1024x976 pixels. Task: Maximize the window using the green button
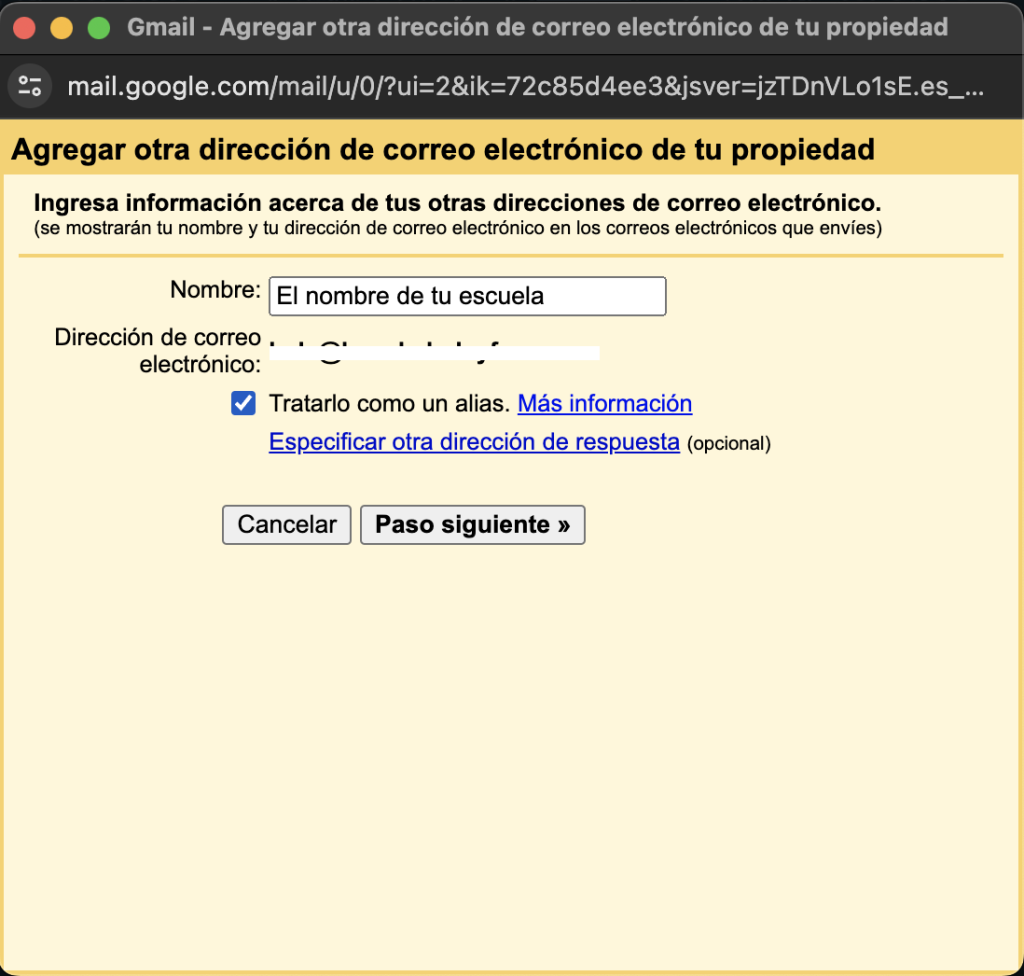tap(98, 27)
